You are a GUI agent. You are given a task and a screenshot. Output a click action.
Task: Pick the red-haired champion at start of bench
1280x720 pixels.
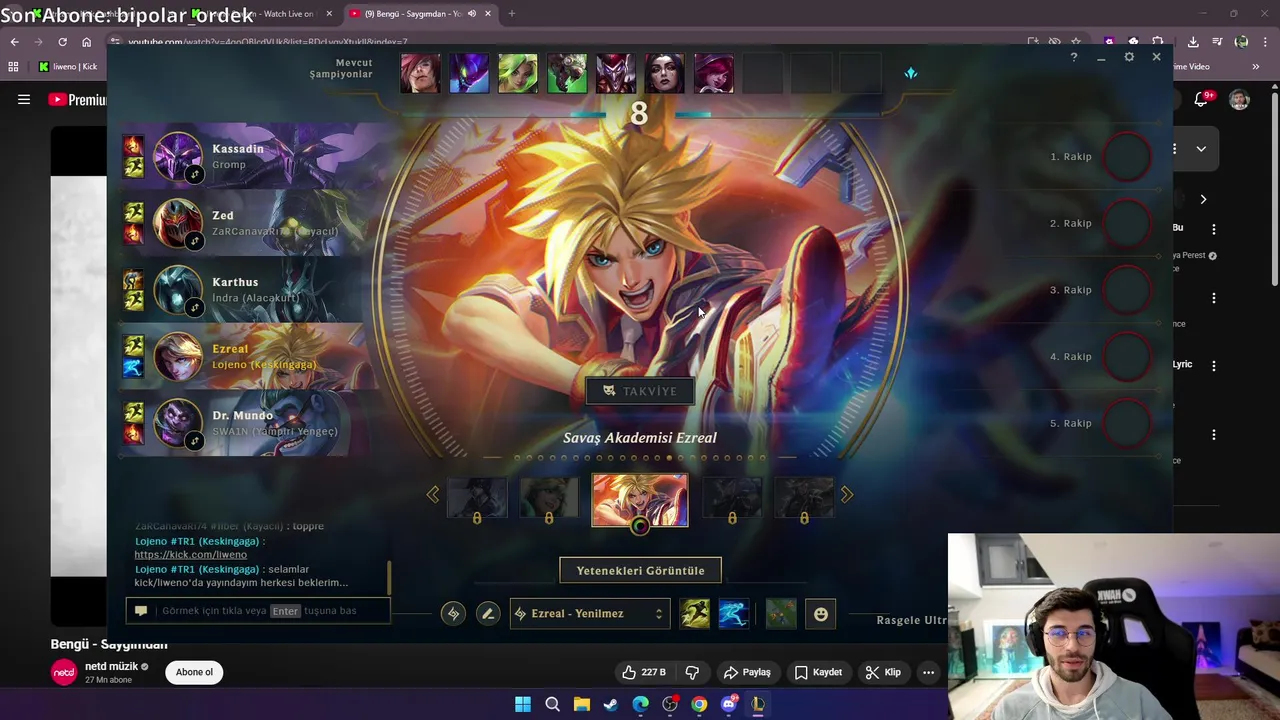click(x=420, y=74)
